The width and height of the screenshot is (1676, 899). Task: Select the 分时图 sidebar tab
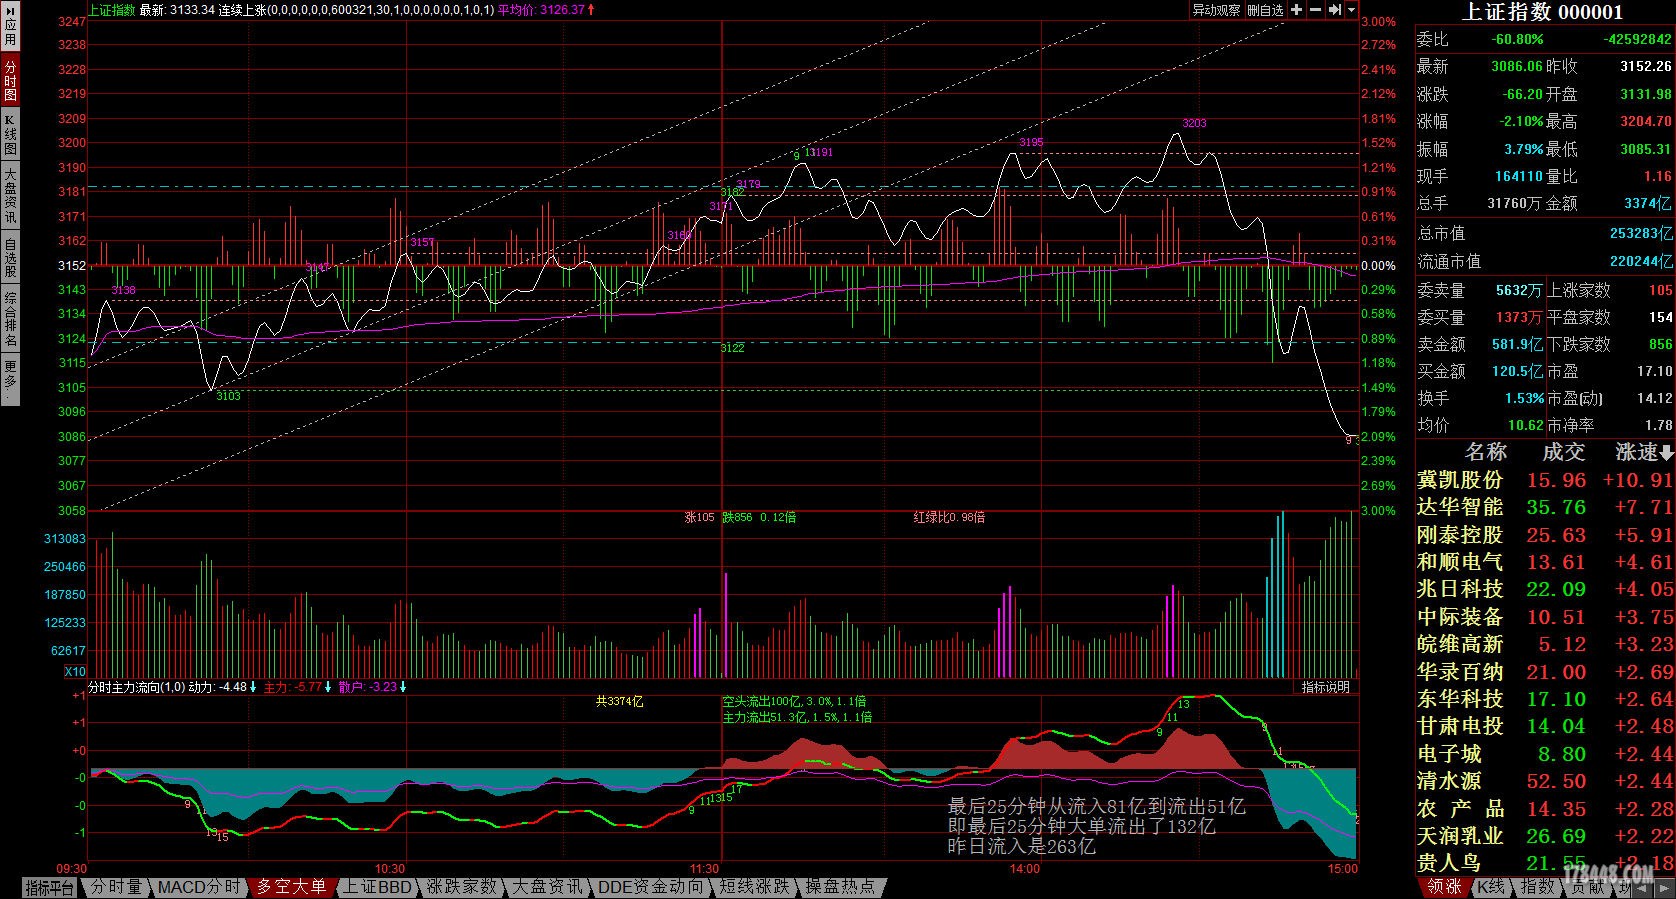point(10,80)
